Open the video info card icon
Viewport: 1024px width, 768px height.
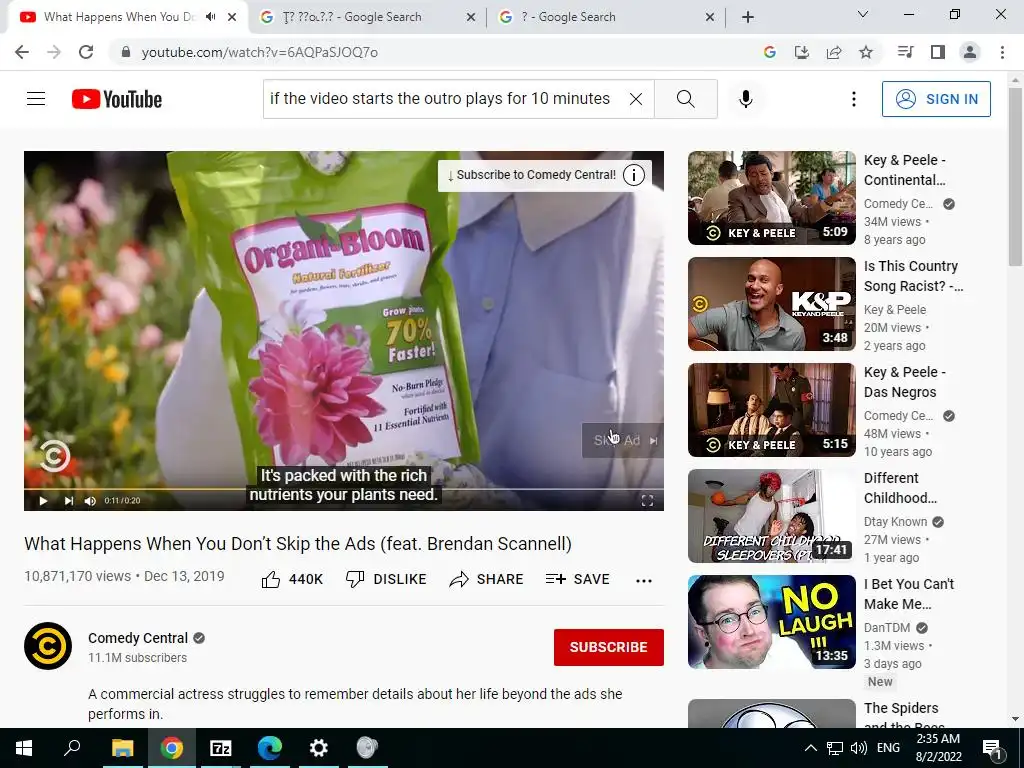(633, 175)
